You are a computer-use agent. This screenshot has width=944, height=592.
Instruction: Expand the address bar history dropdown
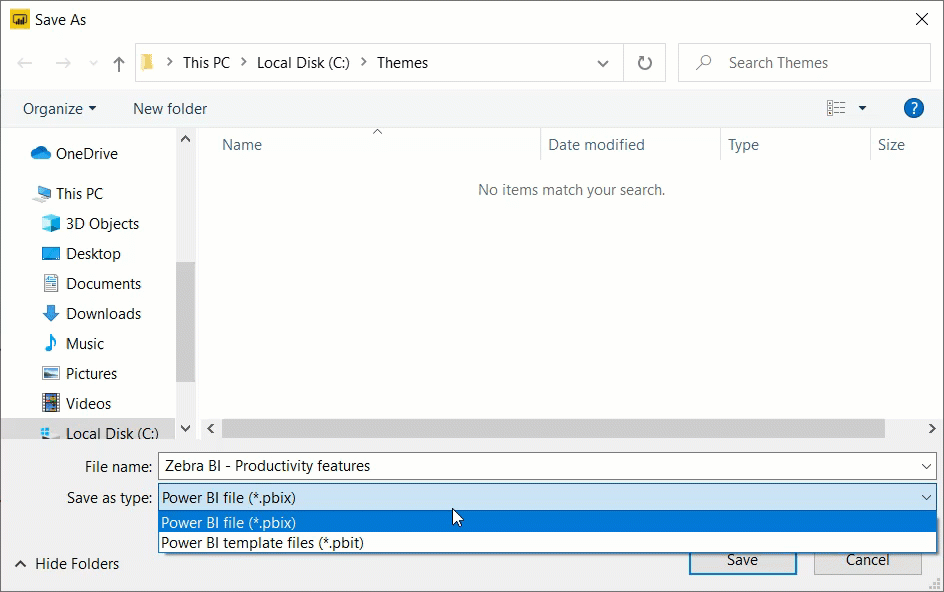click(603, 63)
